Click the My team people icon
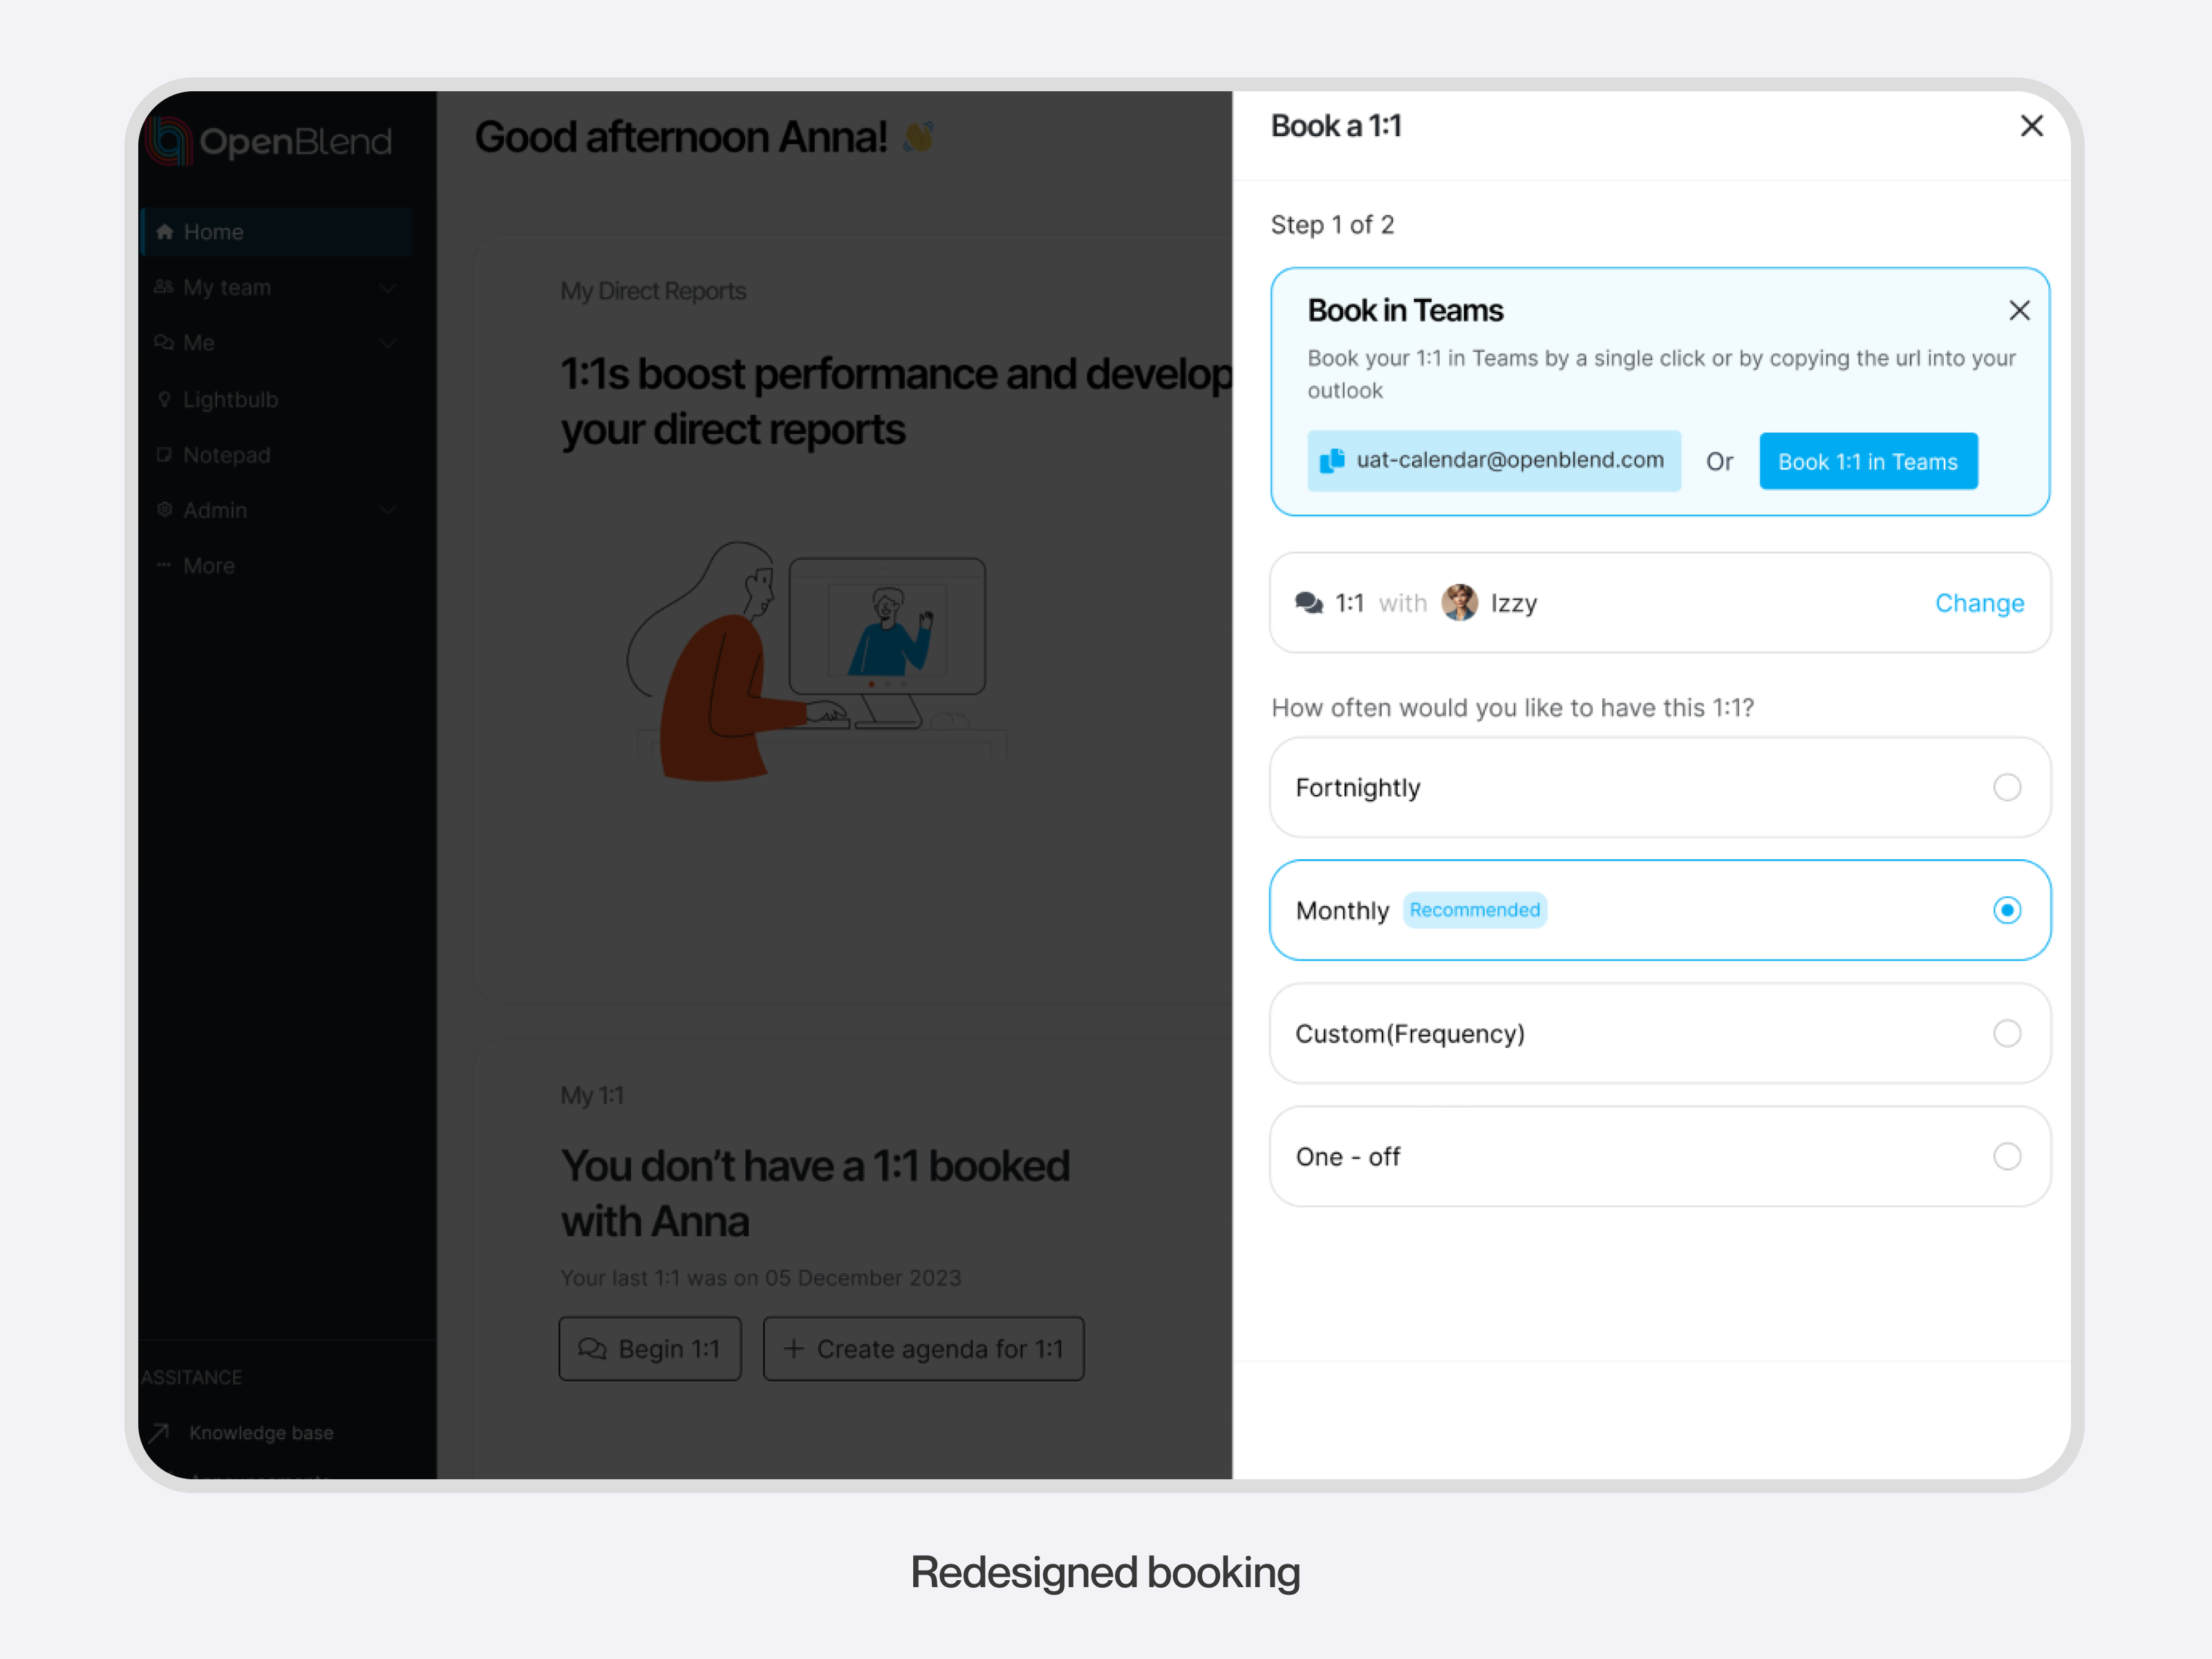This screenshot has width=2212, height=1659. pyautogui.click(x=164, y=287)
